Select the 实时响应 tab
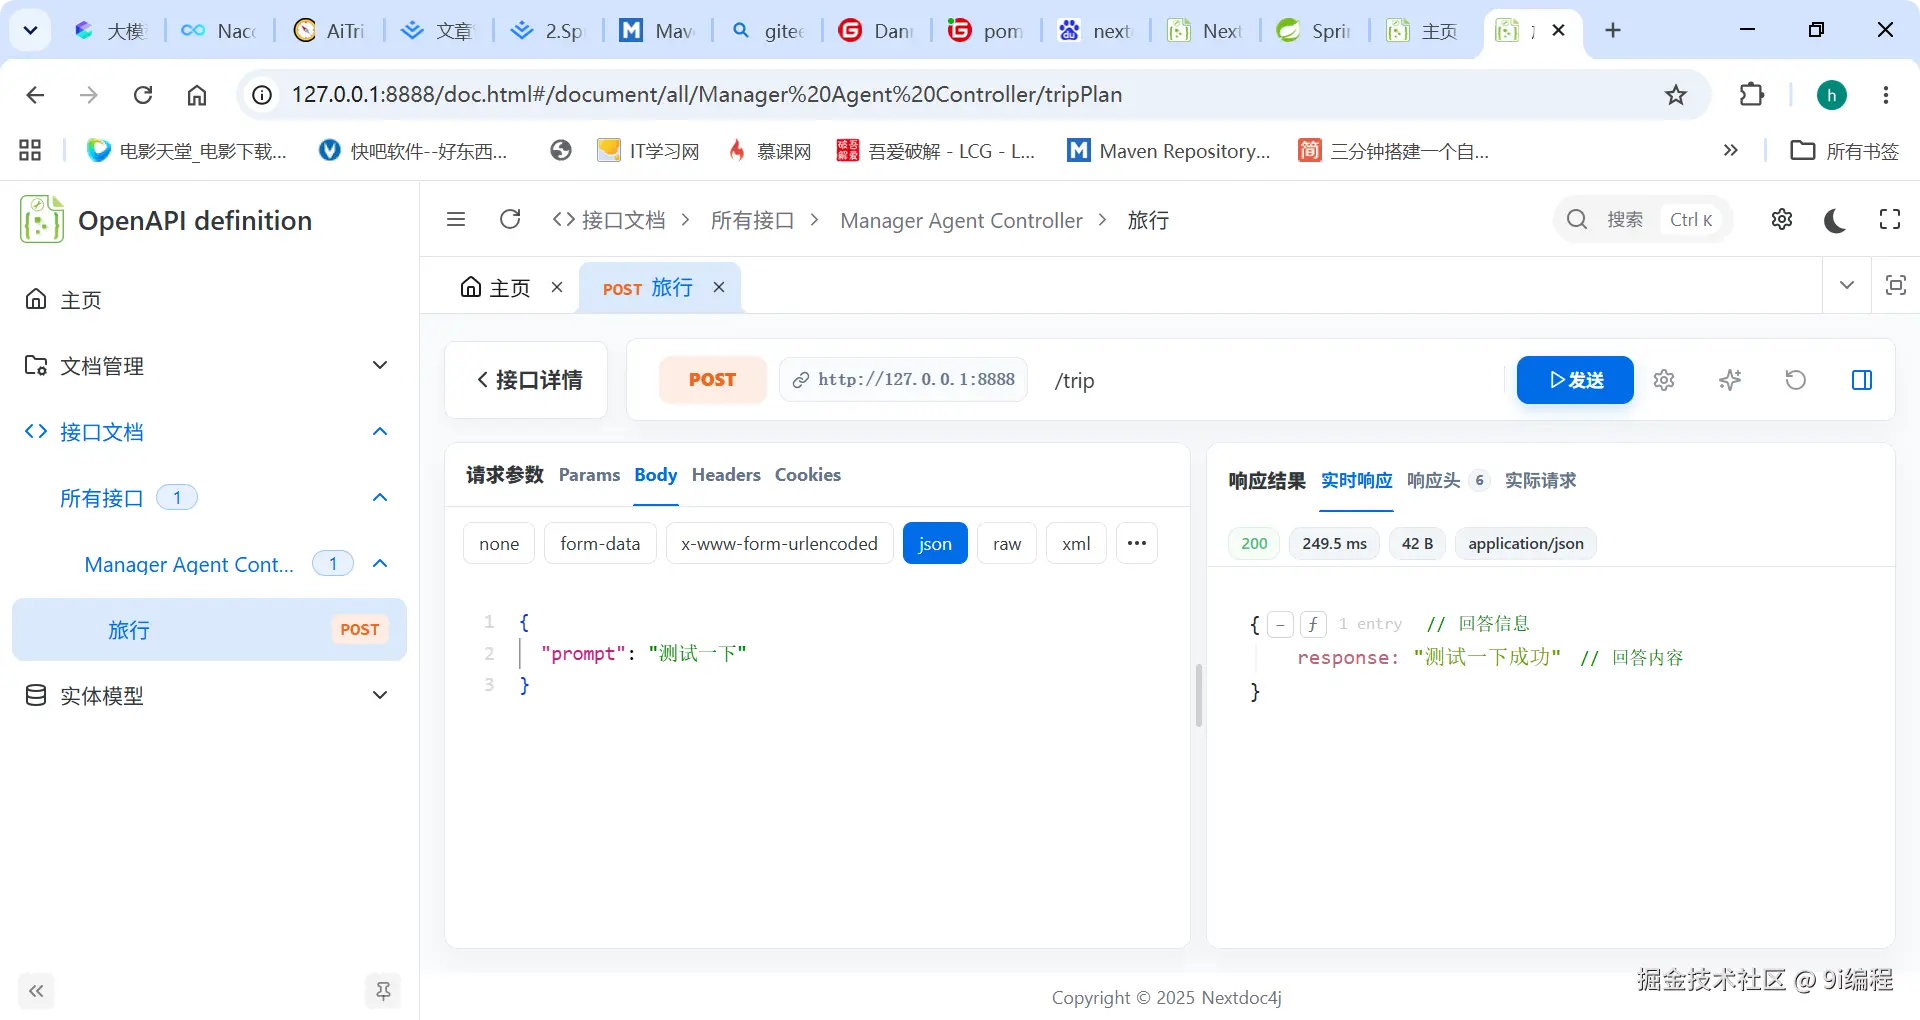The height and width of the screenshot is (1020, 1920). pyautogui.click(x=1357, y=481)
